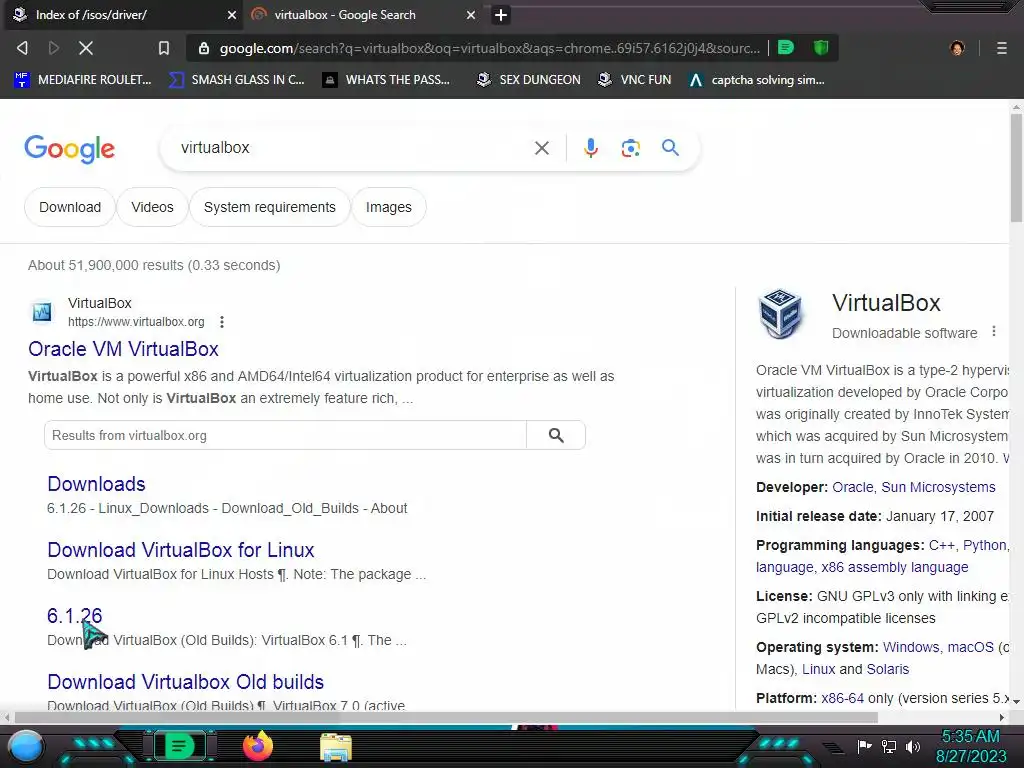Screen dimensions: 1024x768
Task: Close the virtualbox Google Search tab
Action: pyautogui.click(x=471, y=15)
